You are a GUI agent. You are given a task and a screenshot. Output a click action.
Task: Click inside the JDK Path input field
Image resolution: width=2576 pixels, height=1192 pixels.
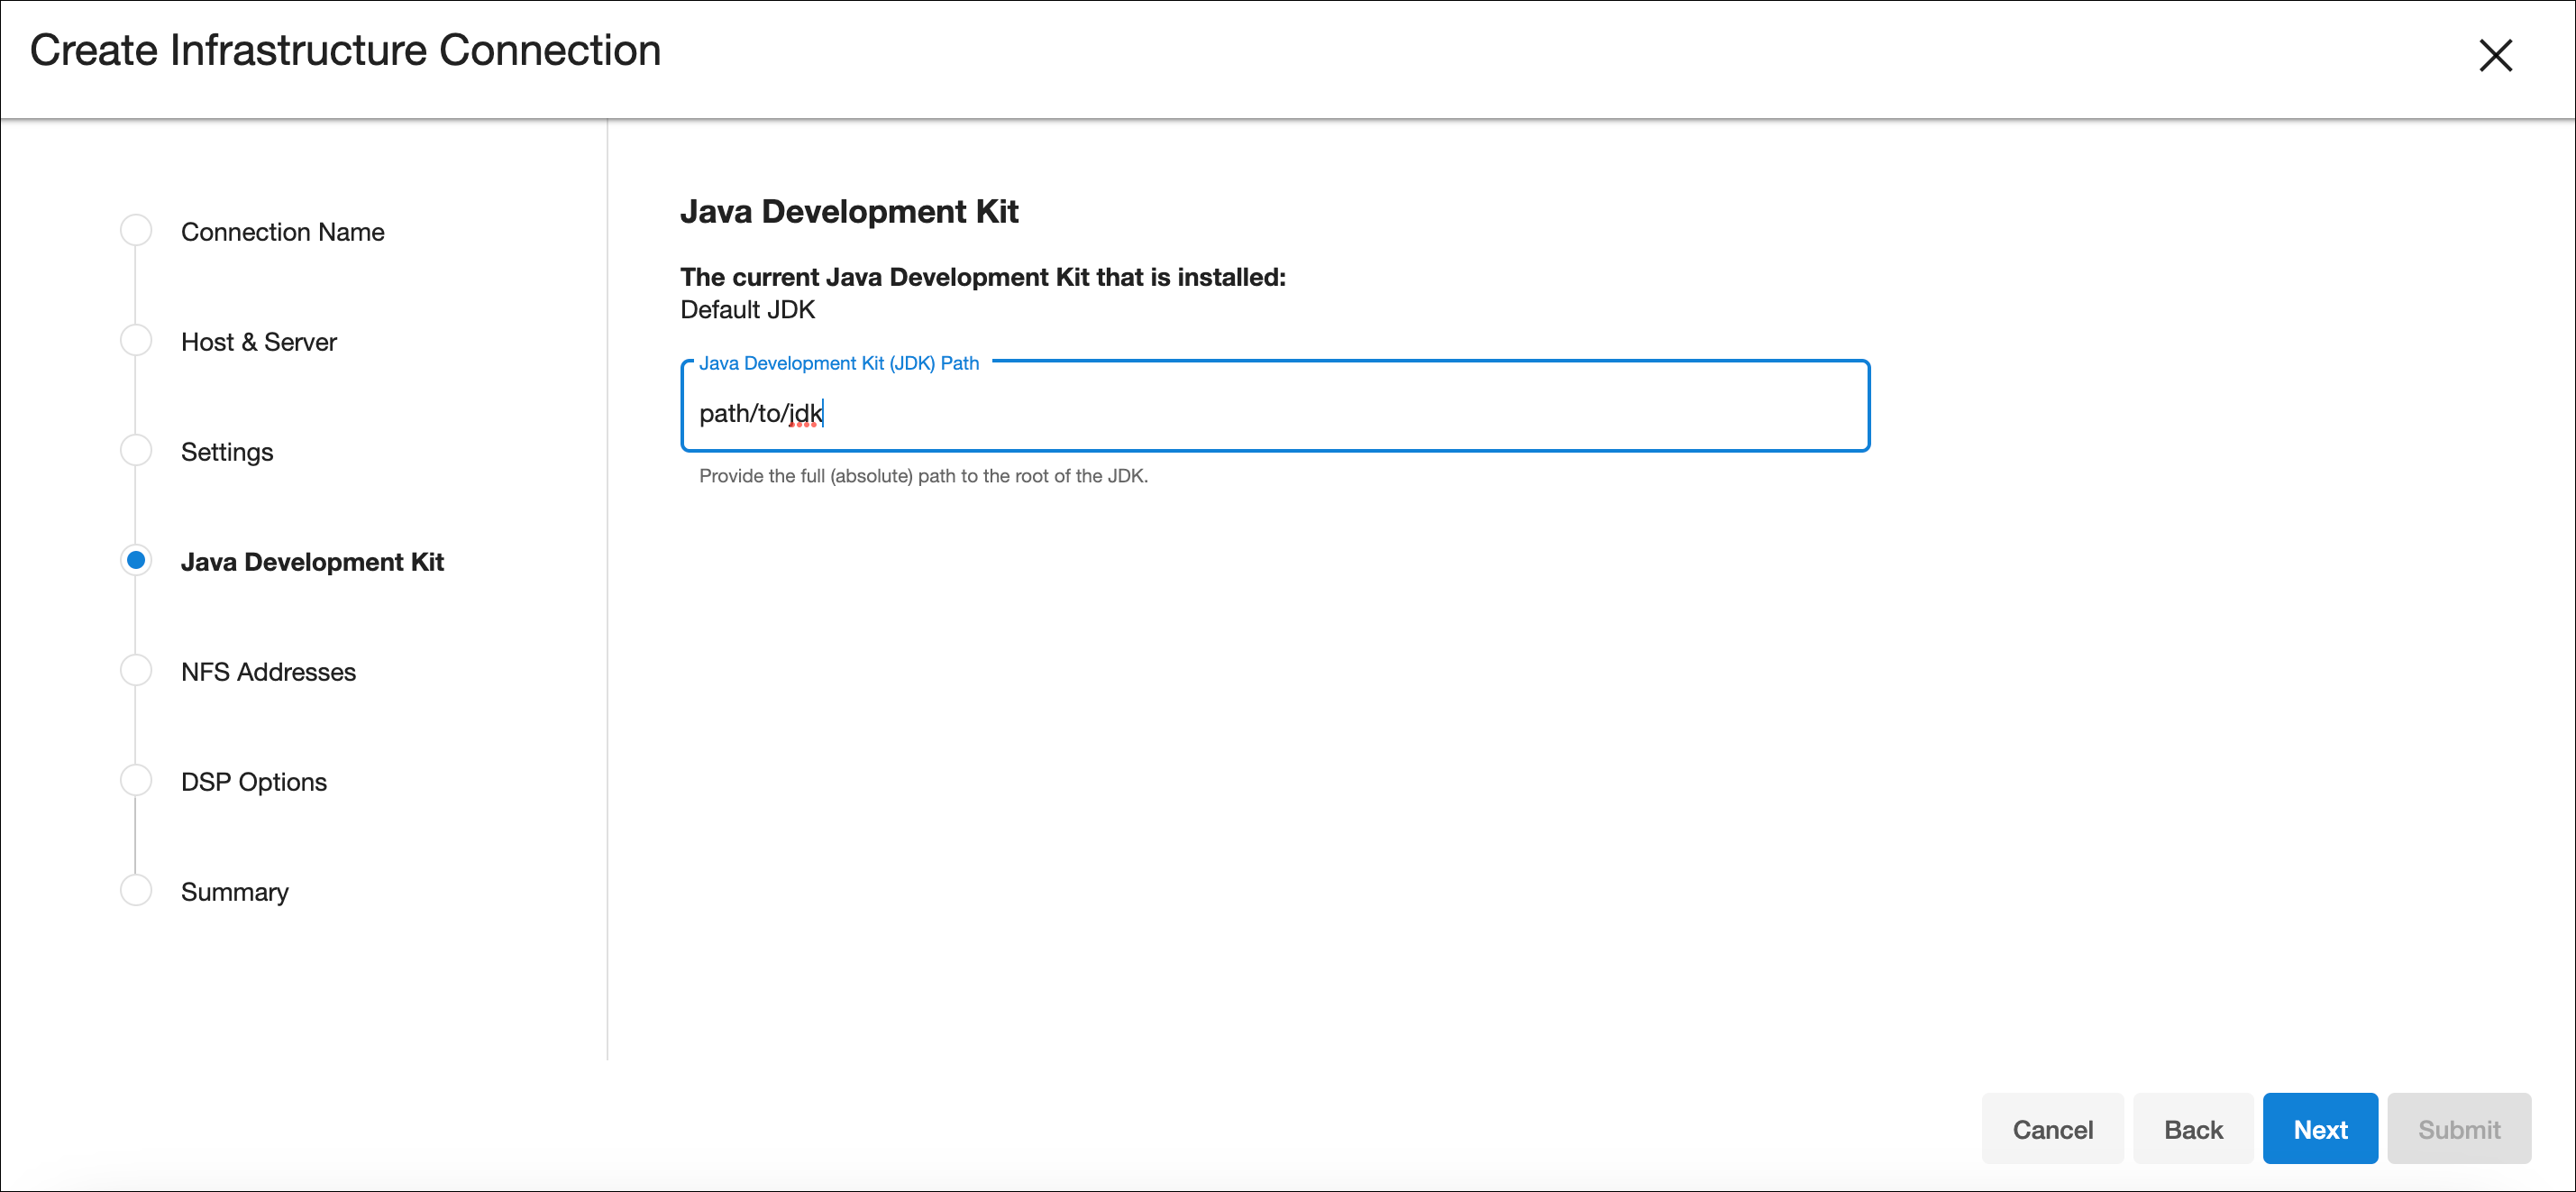pyautogui.click(x=1274, y=413)
